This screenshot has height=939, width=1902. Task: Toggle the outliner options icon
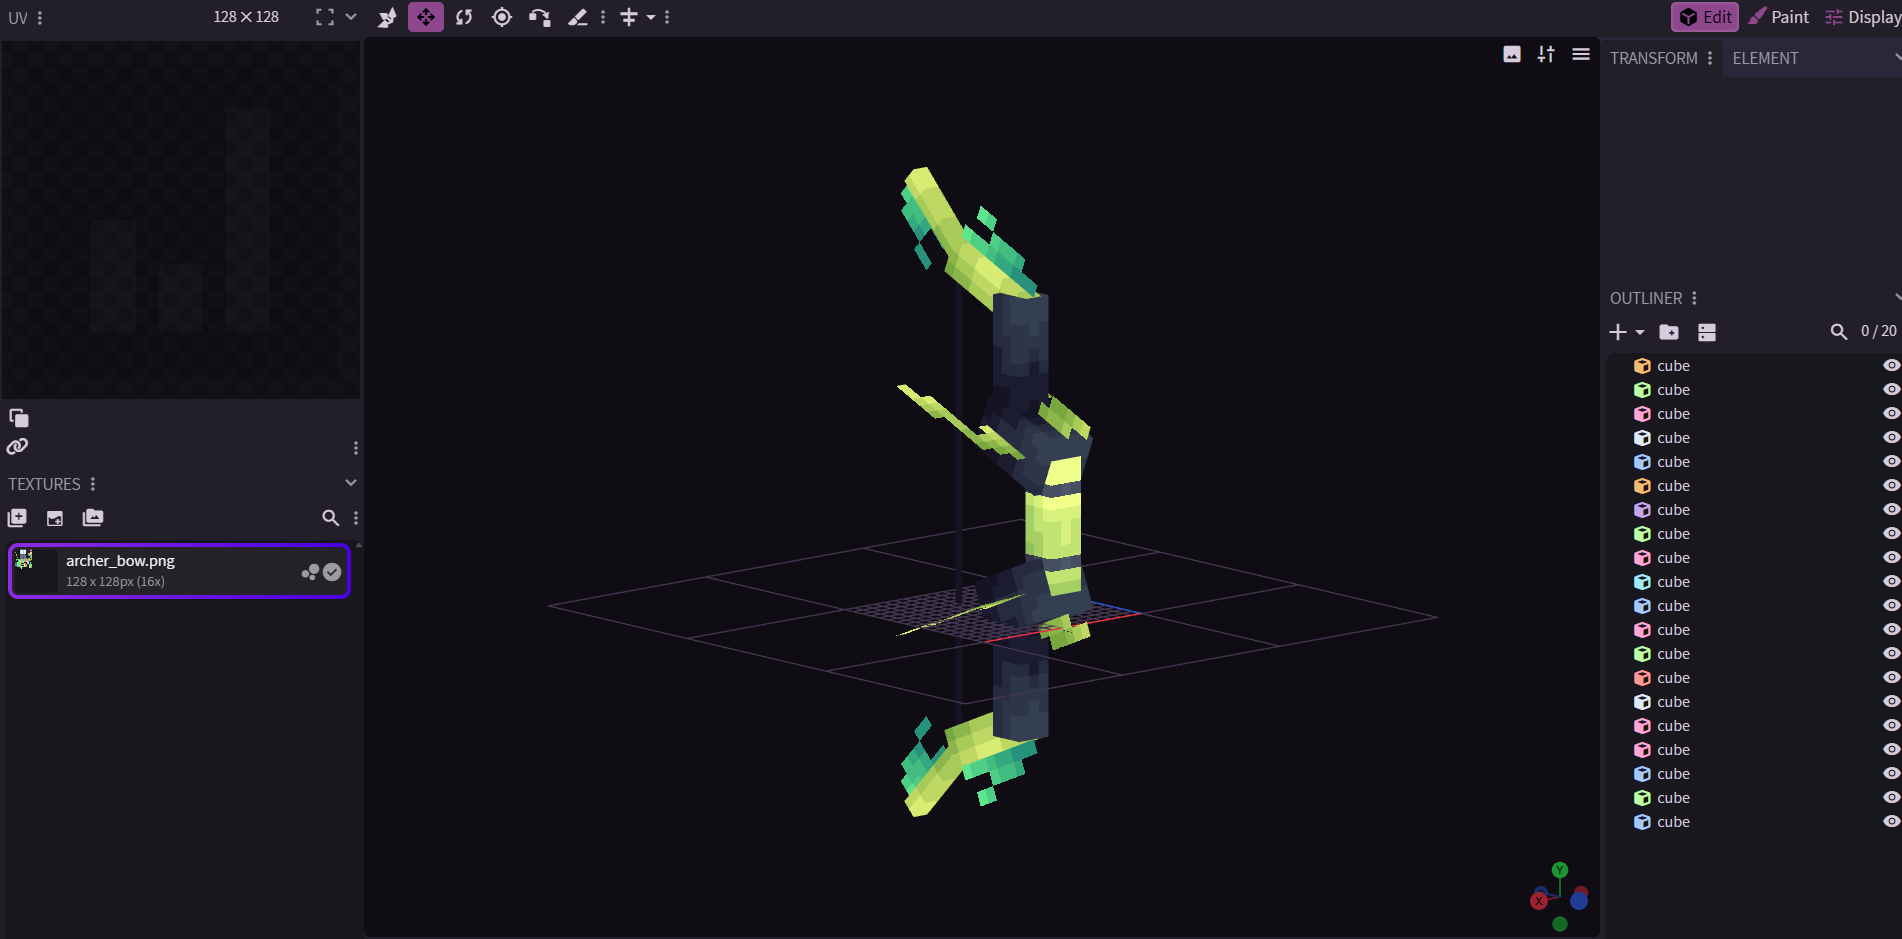tap(1707, 332)
